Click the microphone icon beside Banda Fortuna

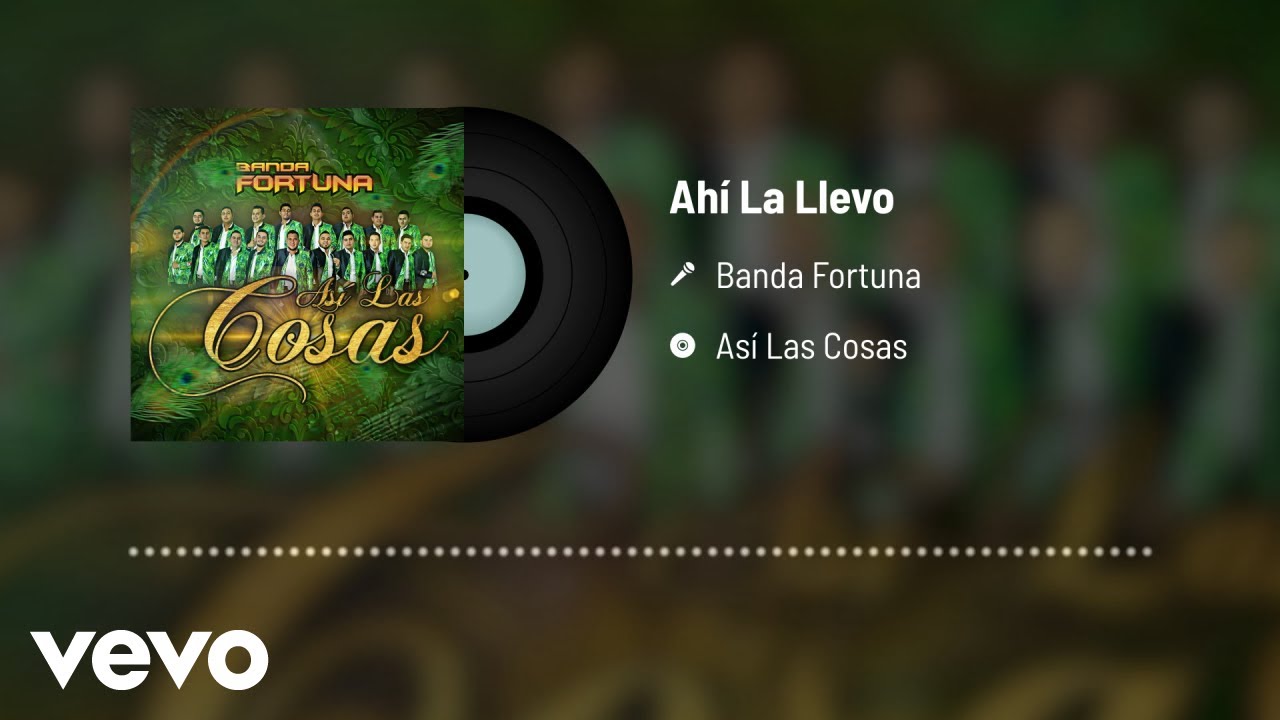[x=682, y=275]
